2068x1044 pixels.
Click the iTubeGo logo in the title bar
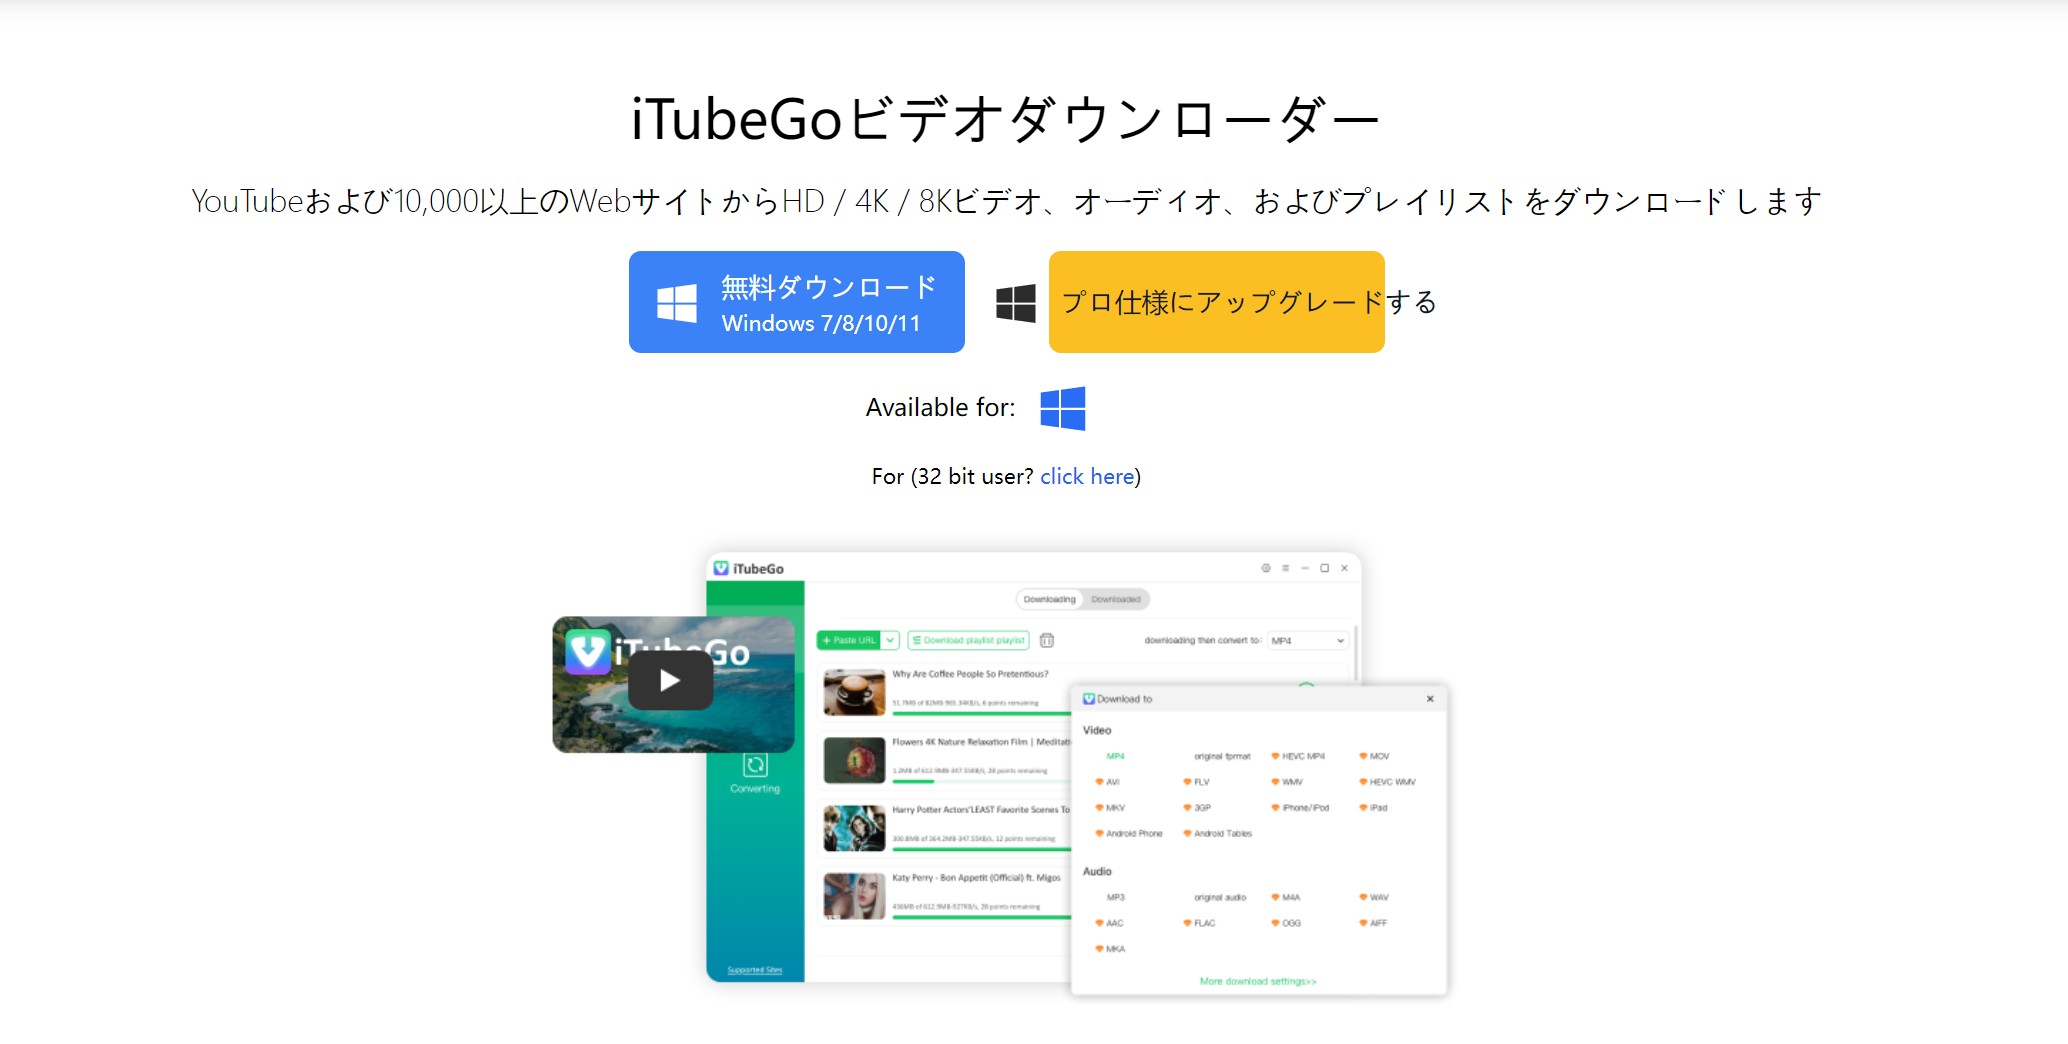[748, 568]
